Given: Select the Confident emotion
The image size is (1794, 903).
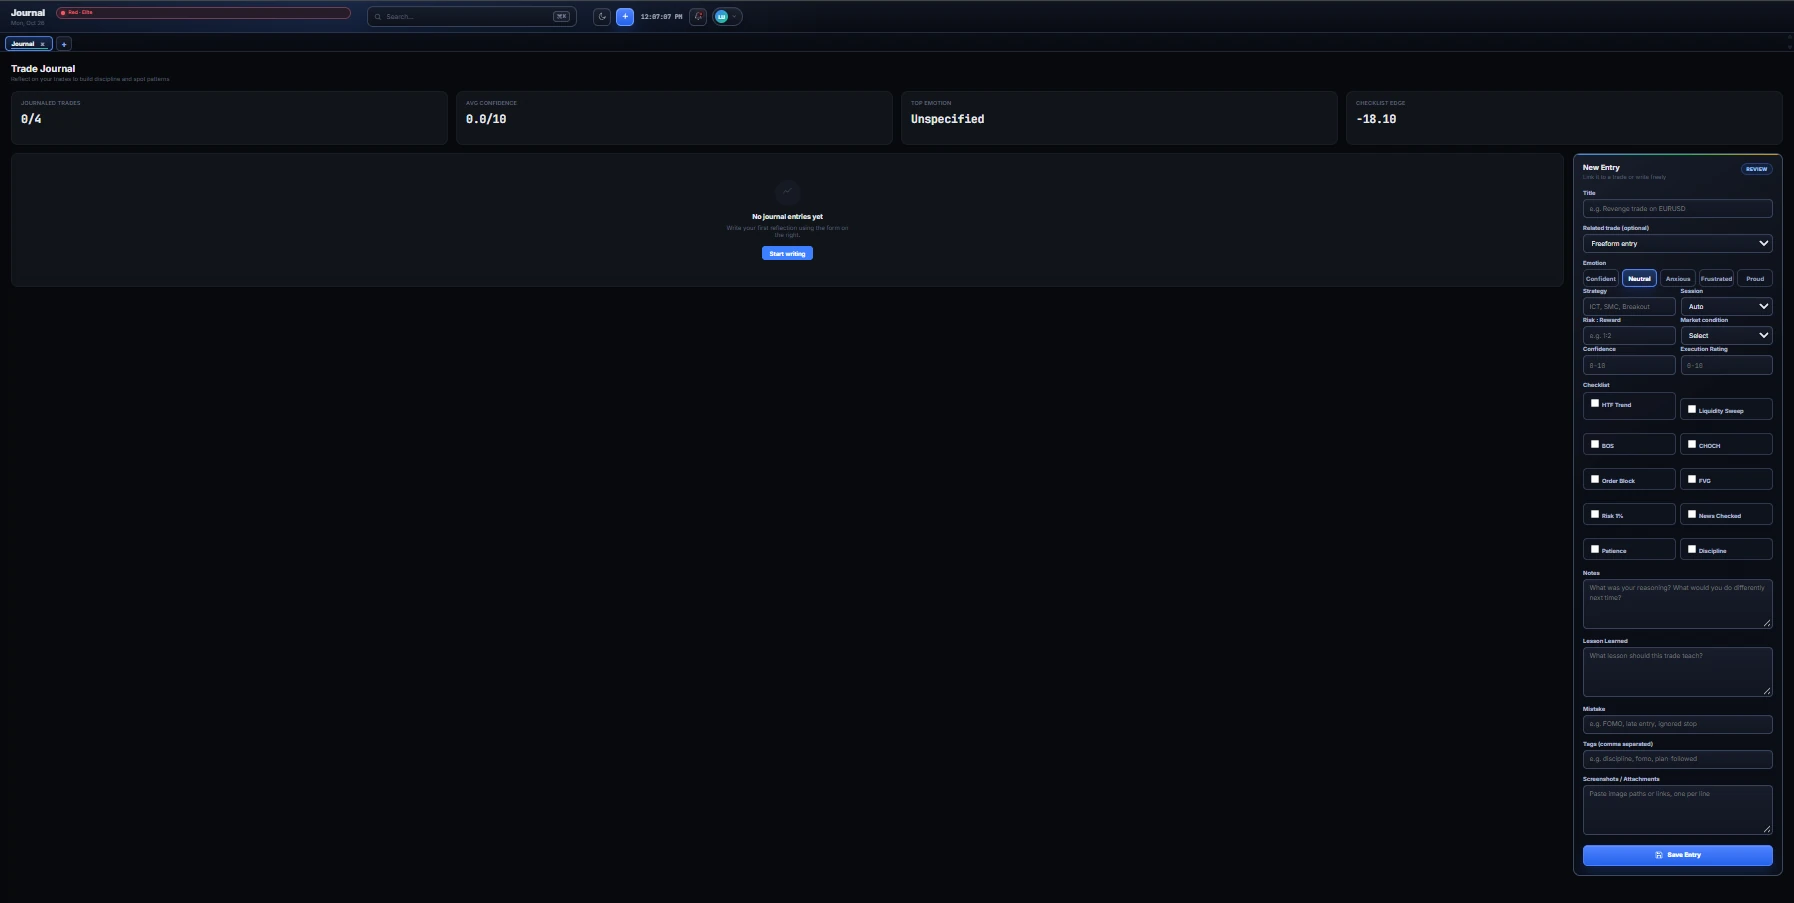Looking at the screenshot, I should coord(1600,279).
